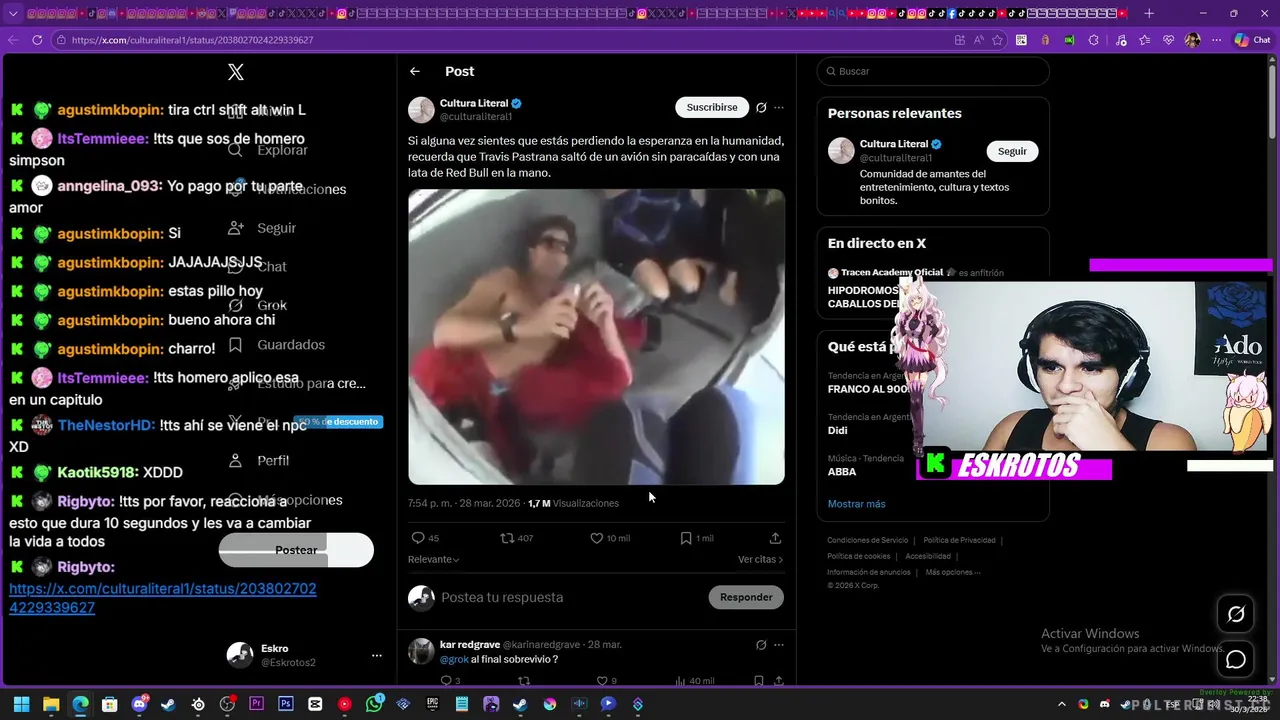
Task: Open kar redgrave reply author name
Action: click(470, 645)
